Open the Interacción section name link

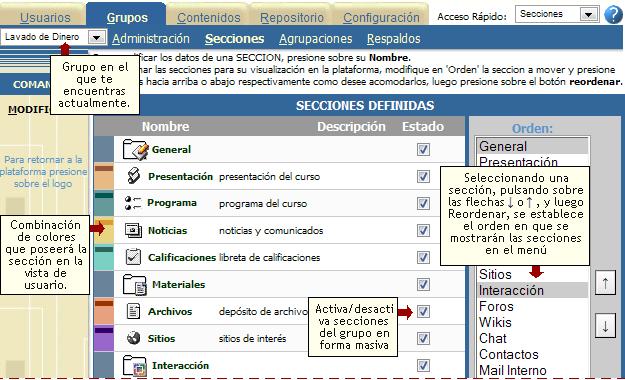(180, 366)
